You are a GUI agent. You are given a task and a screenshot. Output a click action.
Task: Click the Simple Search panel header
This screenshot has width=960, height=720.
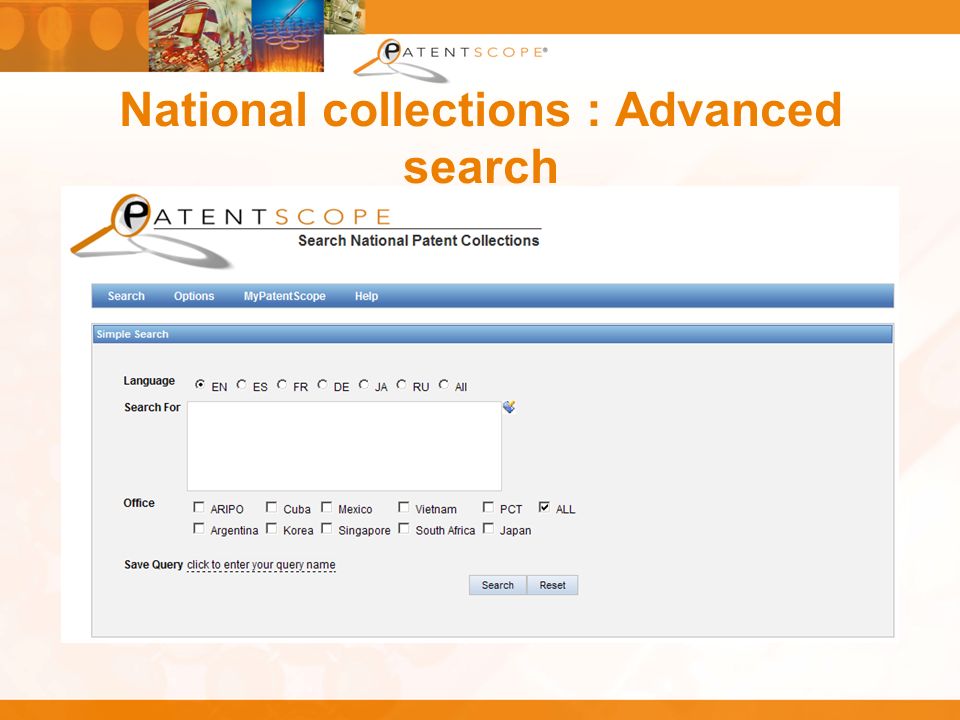click(x=492, y=334)
